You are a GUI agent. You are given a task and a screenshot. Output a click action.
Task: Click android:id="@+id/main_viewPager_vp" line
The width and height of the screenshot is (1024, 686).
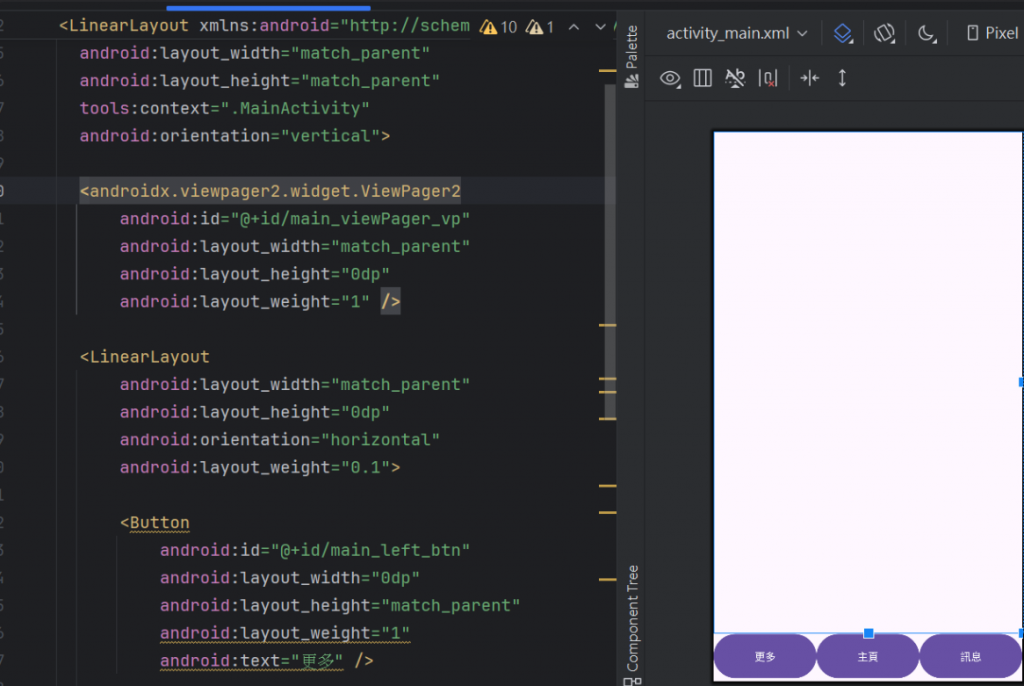(x=295, y=219)
